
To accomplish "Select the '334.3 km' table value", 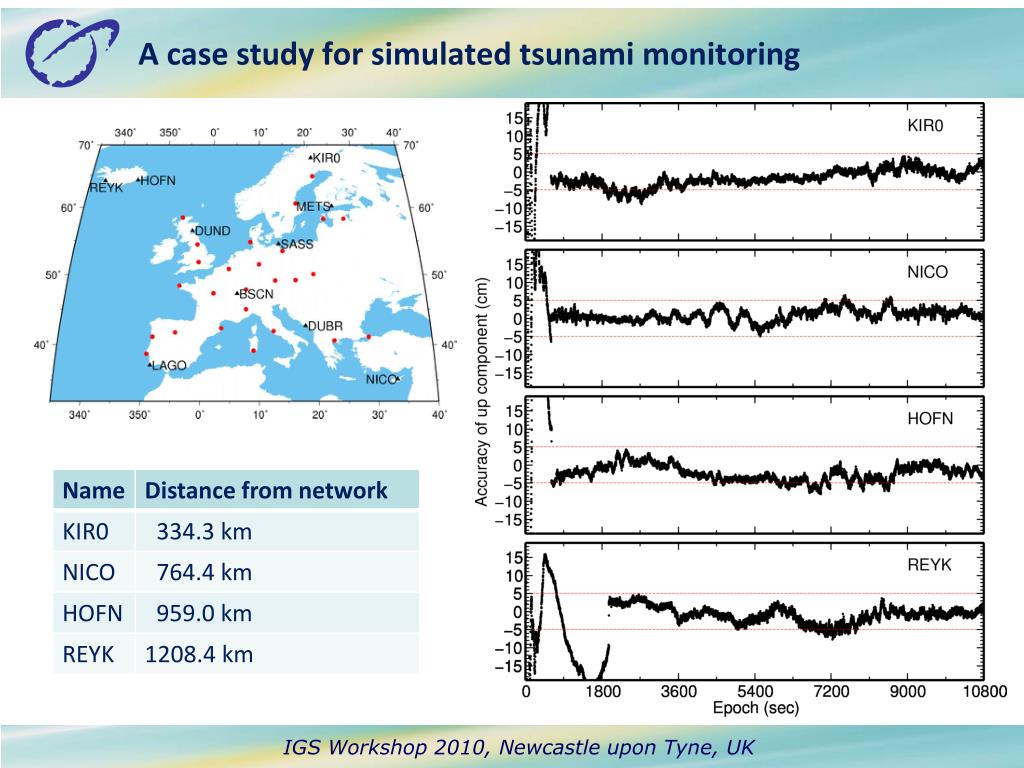I will (204, 532).
